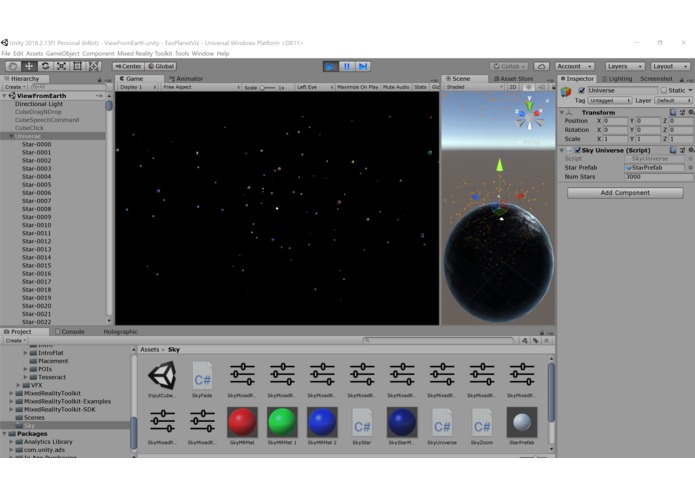
Task: Open the Shaded draw mode dropdown
Action: [474, 87]
